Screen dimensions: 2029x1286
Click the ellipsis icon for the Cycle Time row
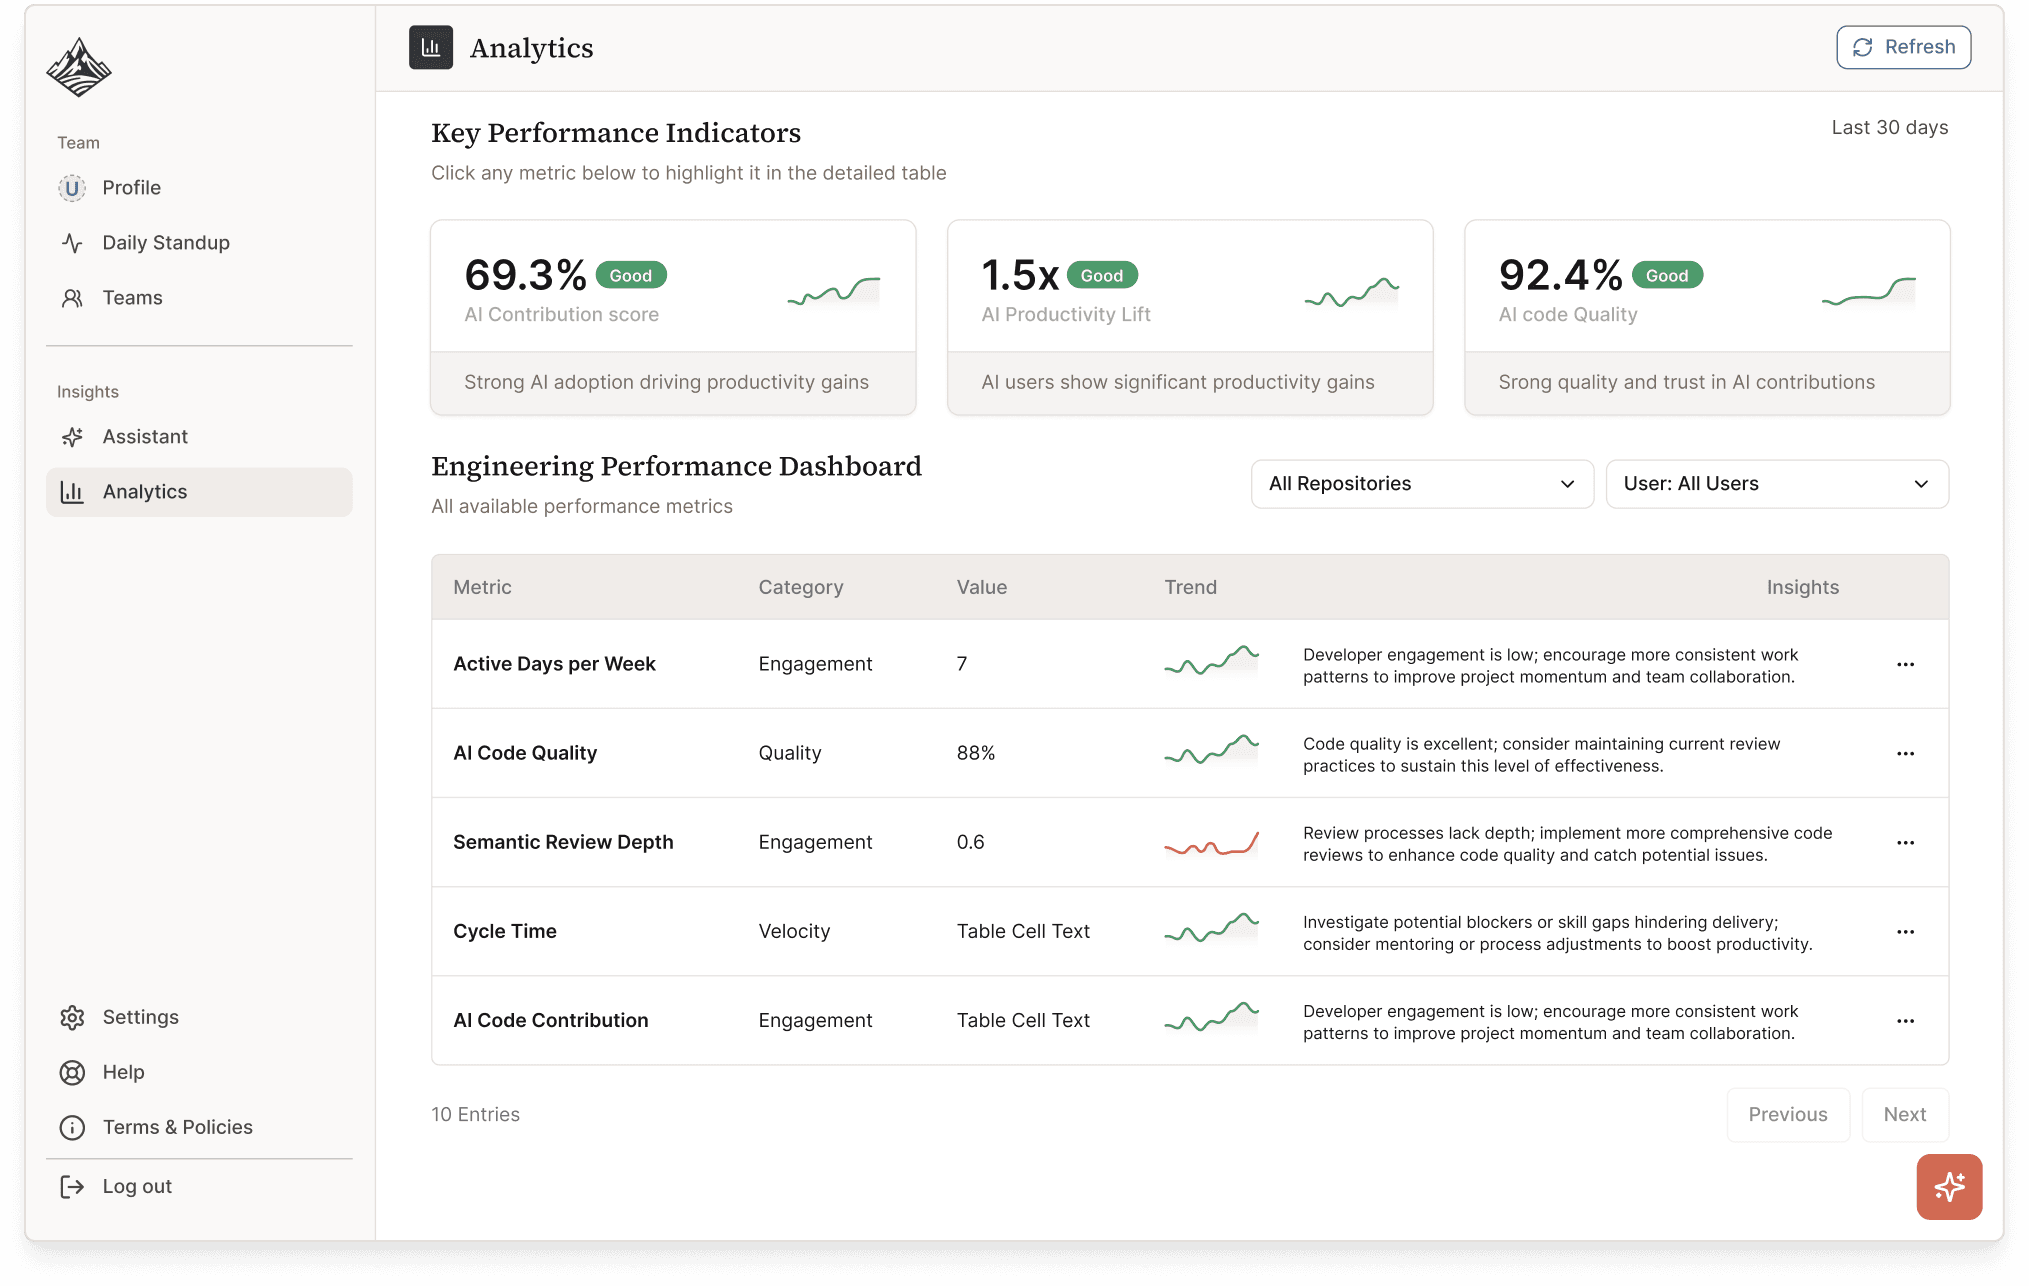coord(1905,931)
